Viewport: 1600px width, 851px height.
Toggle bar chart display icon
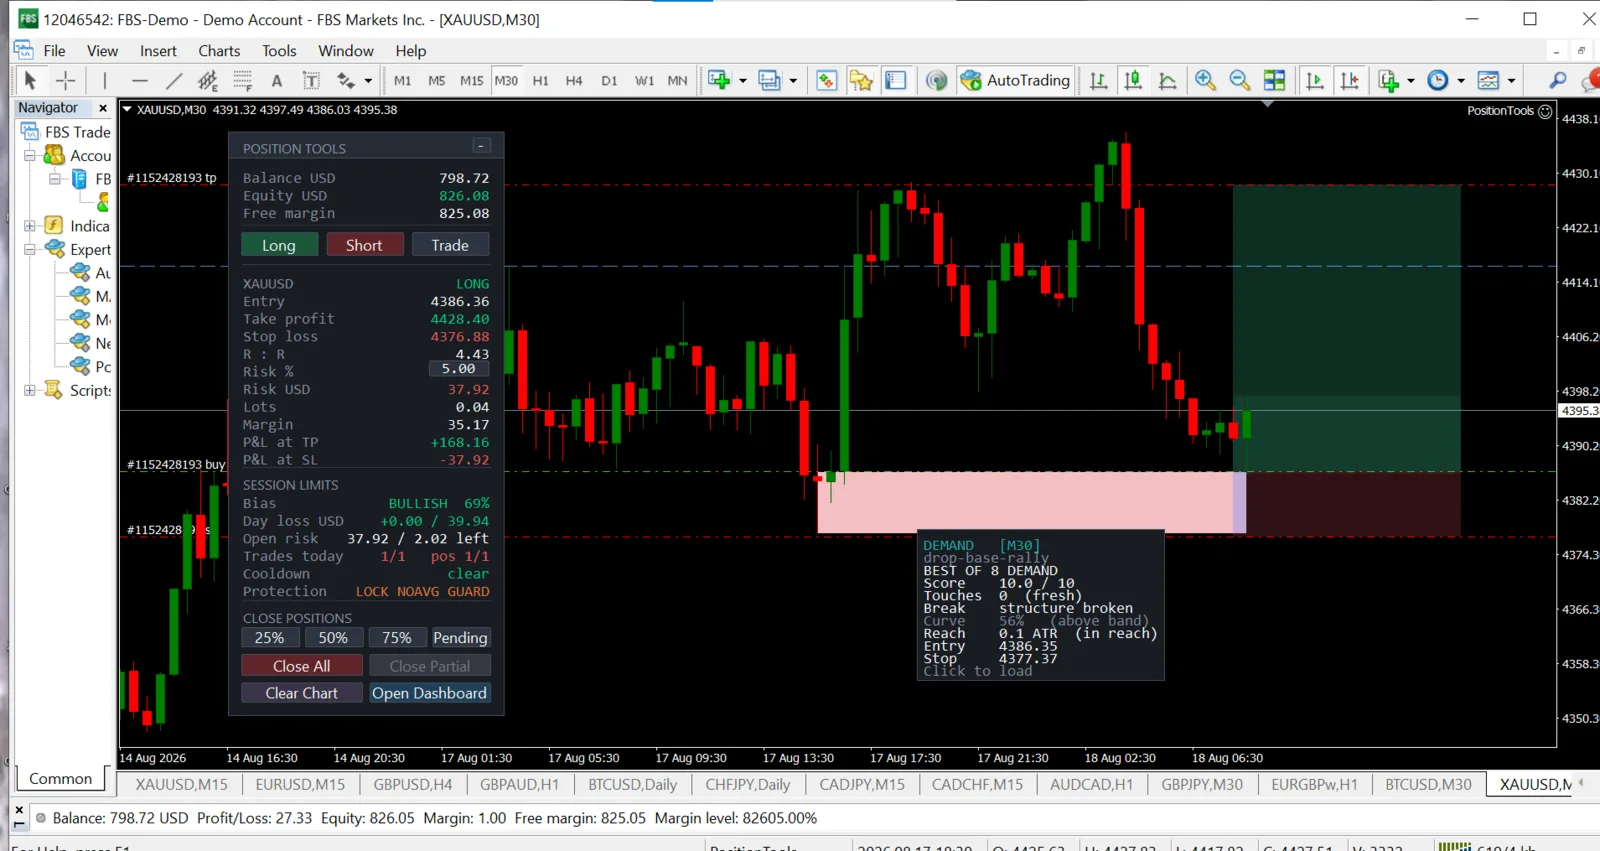[1098, 80]
